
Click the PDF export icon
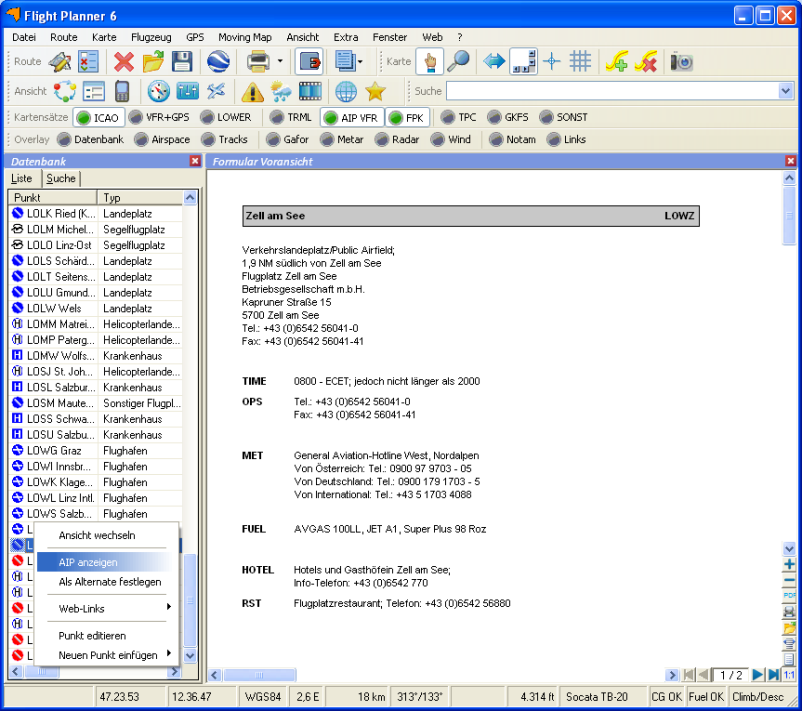click(x=789, y=595)
